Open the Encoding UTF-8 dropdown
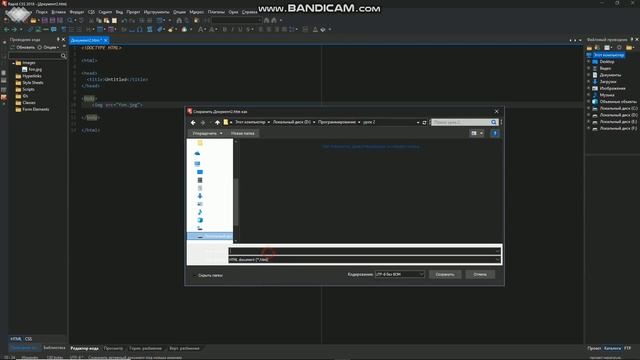 point(400,274)
